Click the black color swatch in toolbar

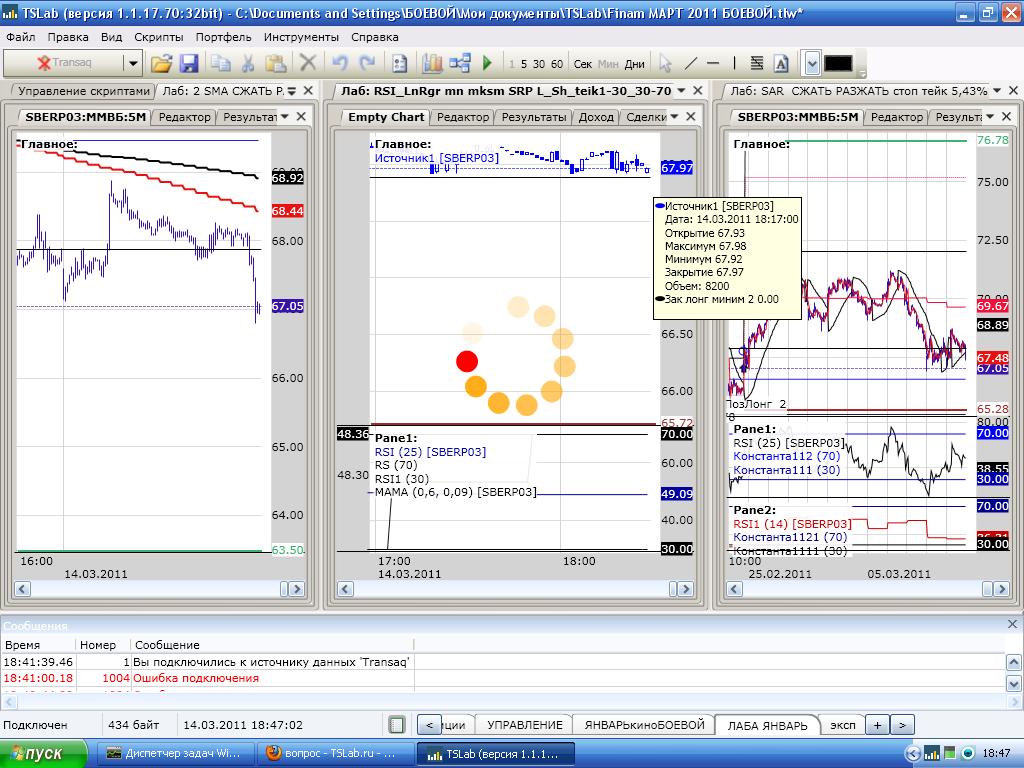838,63
